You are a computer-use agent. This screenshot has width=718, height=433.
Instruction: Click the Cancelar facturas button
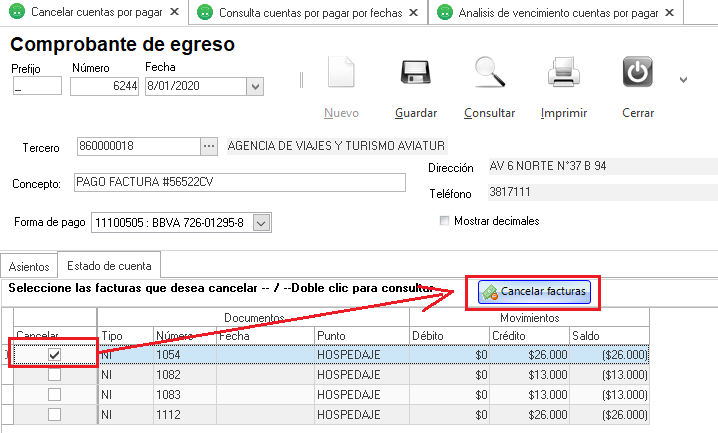(x=536, y=291)
